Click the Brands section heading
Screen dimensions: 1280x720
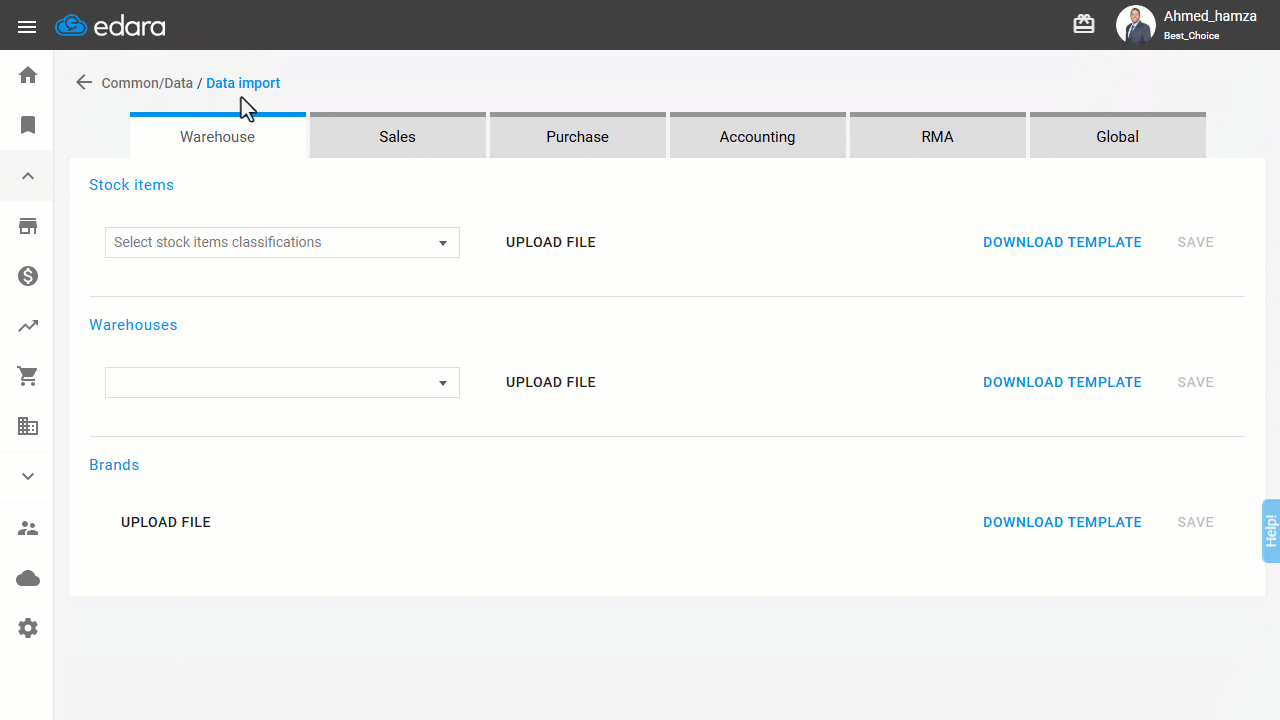click(114, 465)
